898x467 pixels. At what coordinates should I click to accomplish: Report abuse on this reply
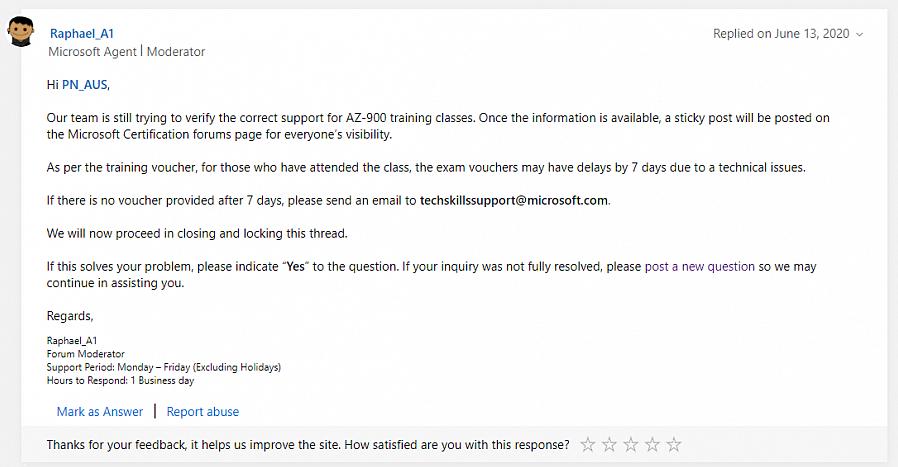click(203, 412)
